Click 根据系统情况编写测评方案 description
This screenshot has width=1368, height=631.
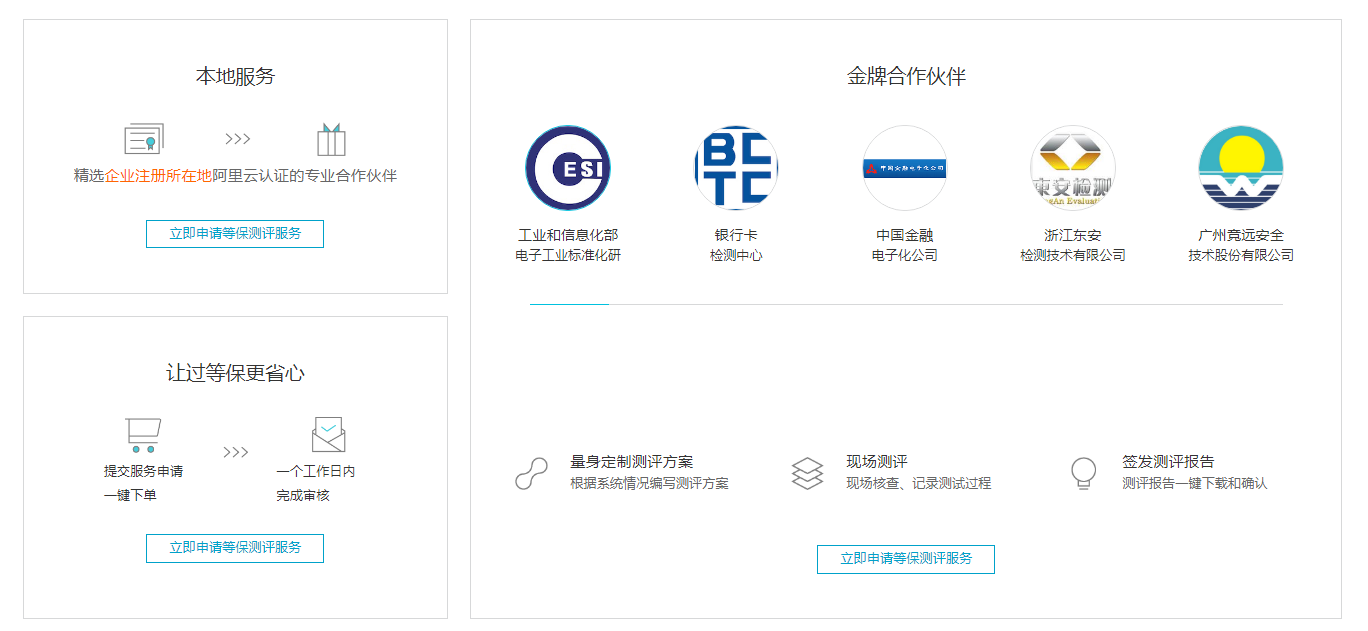[x=649, y=483]
